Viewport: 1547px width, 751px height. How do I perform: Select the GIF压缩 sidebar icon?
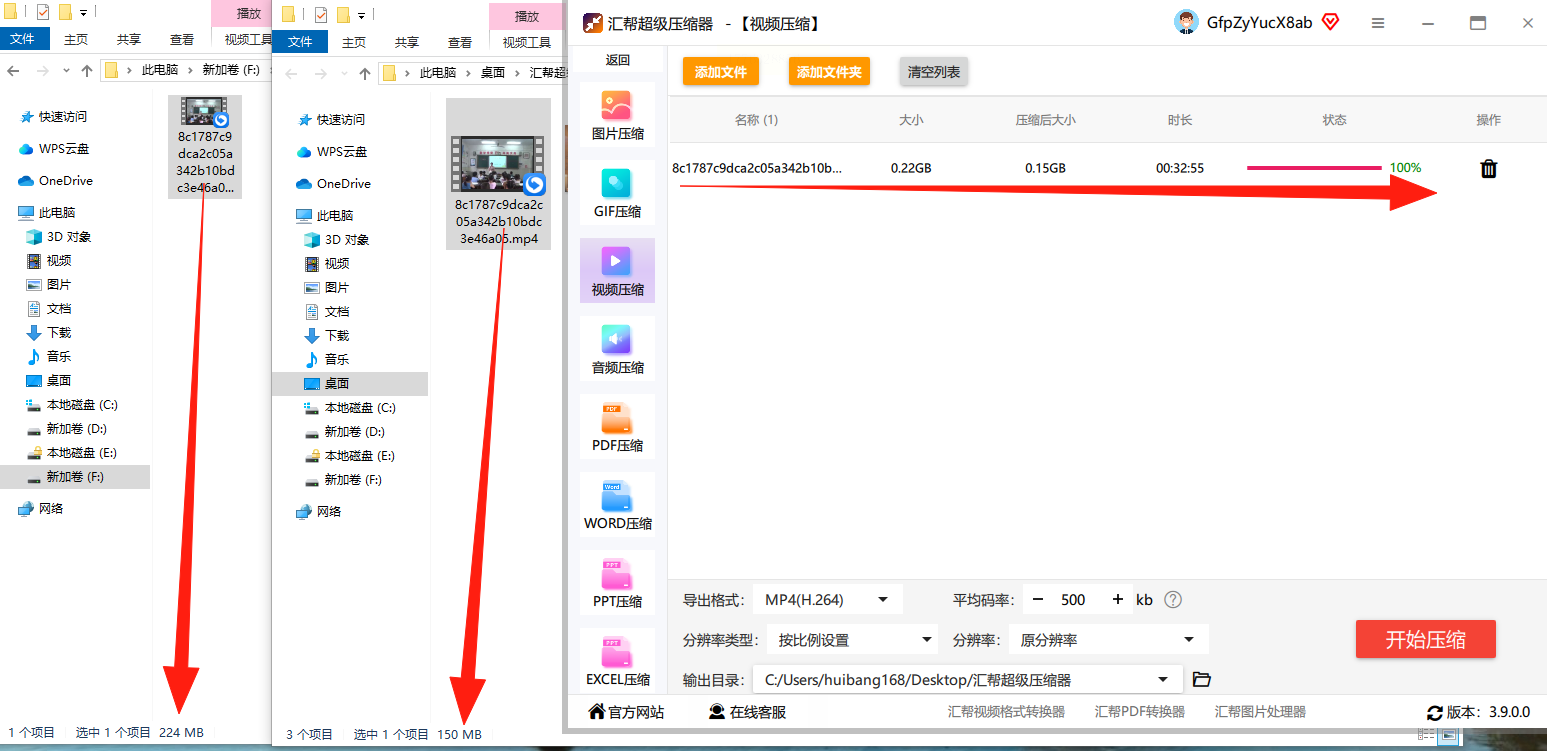click(617, 192)
